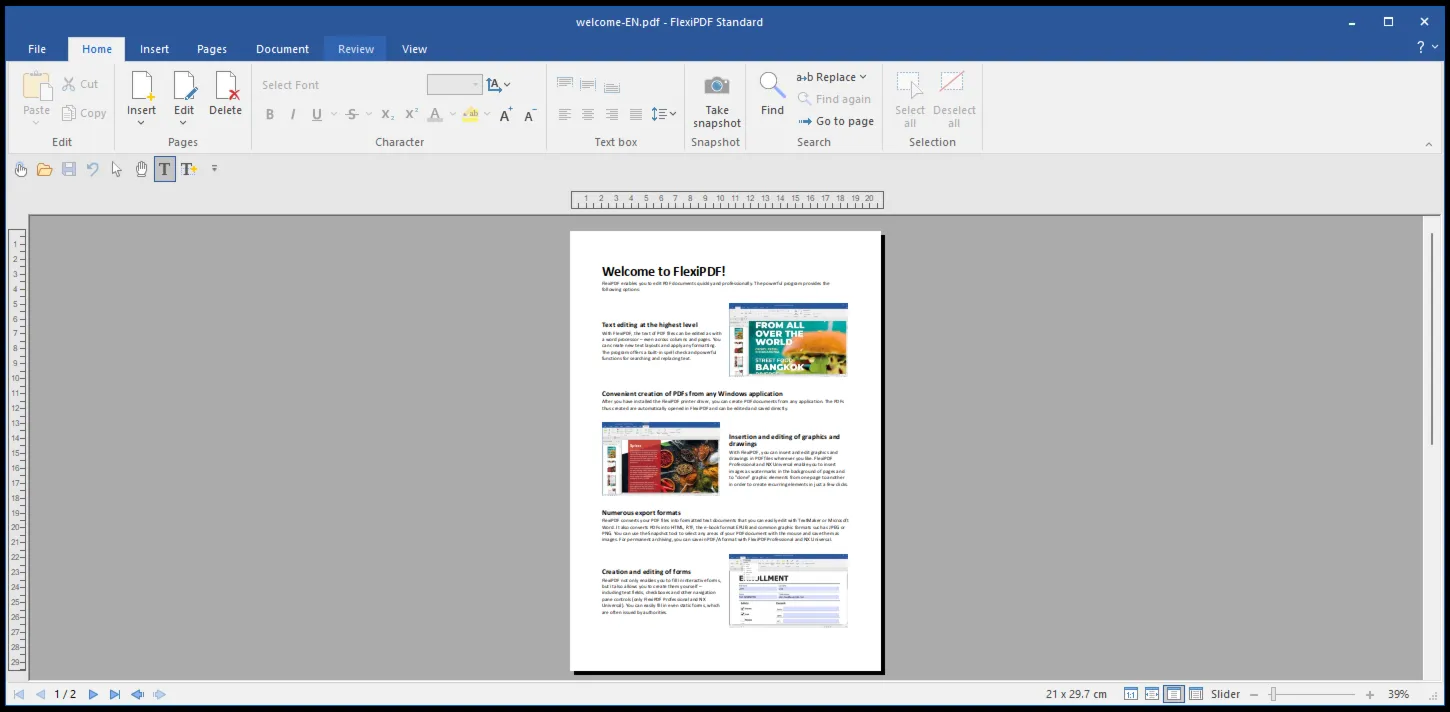Open the File menu
The image size is (1450, 712).
point(37,49)
